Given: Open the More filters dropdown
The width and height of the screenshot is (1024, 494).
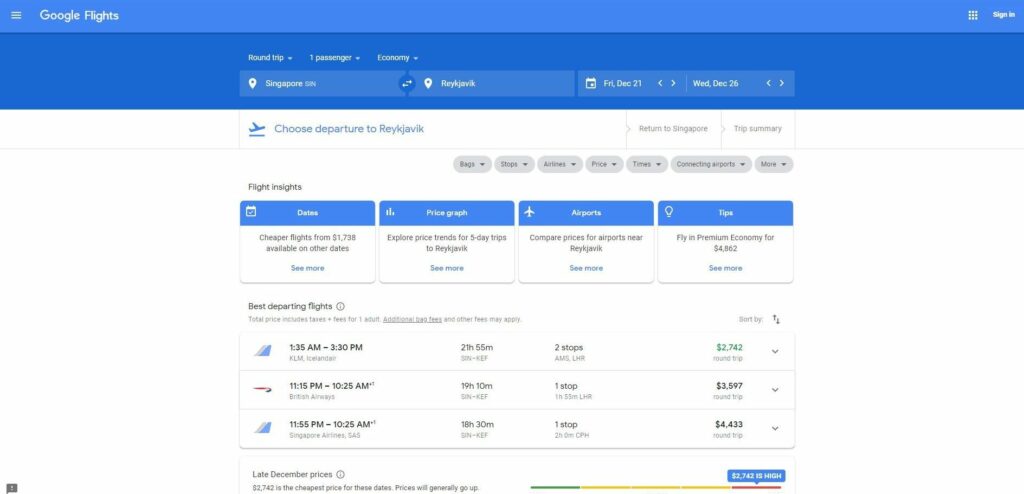Looking at the screenshot, I should [x=774, y=165].
